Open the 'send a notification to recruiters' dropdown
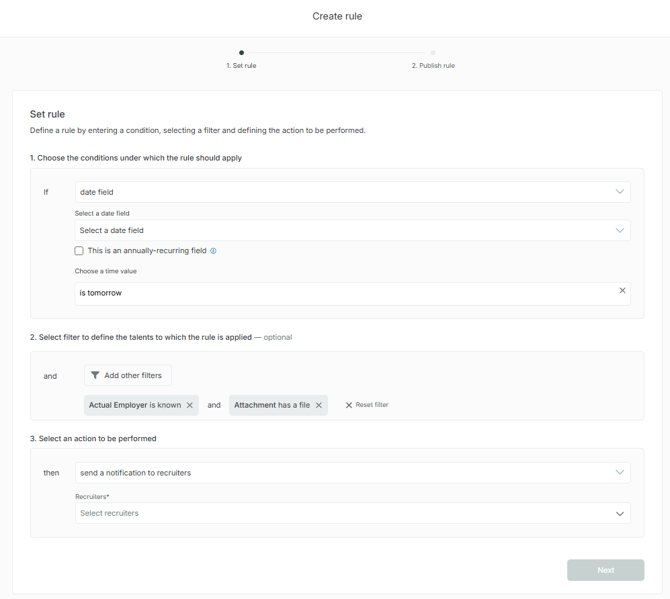The height and width of the screenshot is (599, 670). (x=619, y=472)
